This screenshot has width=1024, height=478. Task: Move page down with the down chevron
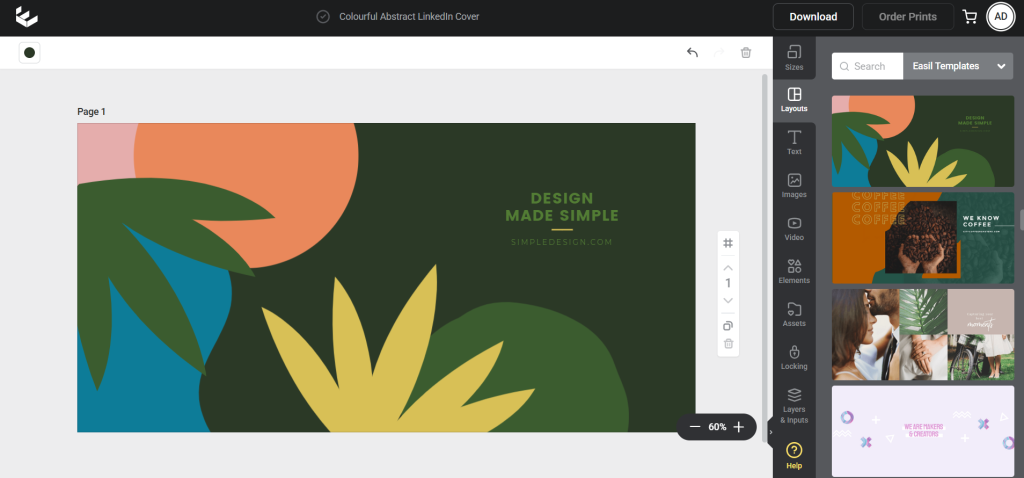pos(728,300)
